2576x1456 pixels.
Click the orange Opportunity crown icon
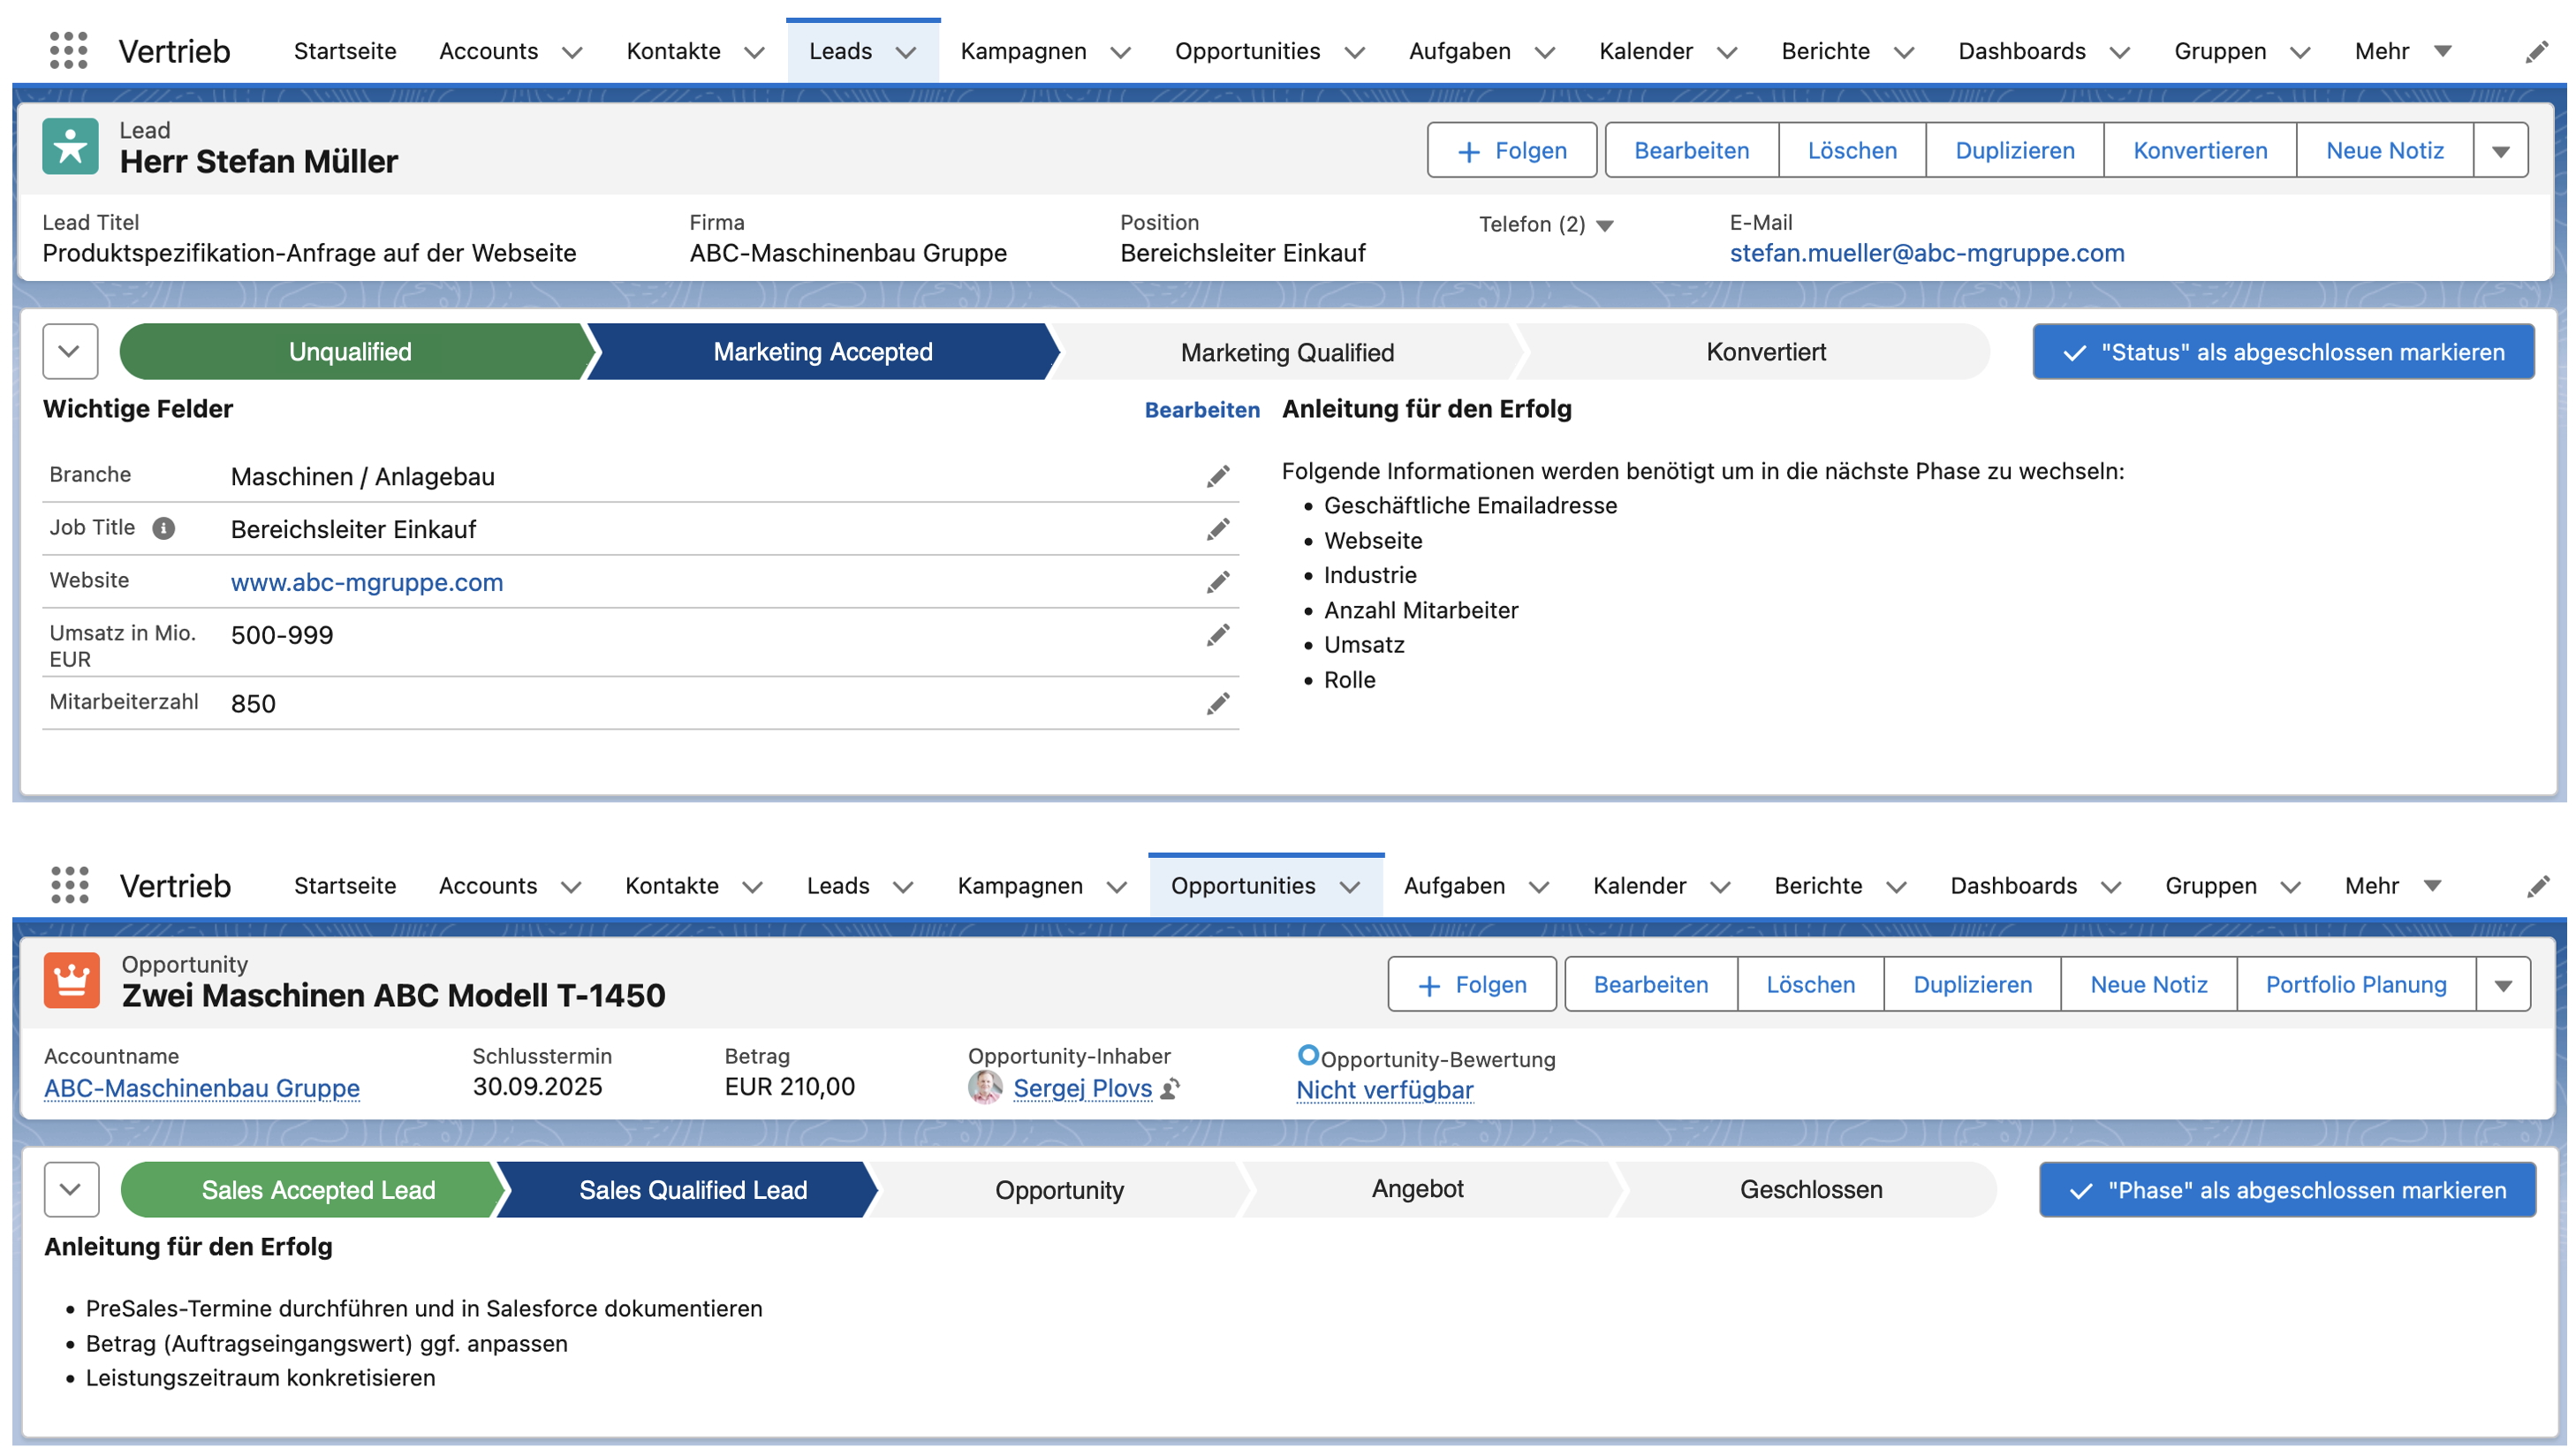pos(72,980)
